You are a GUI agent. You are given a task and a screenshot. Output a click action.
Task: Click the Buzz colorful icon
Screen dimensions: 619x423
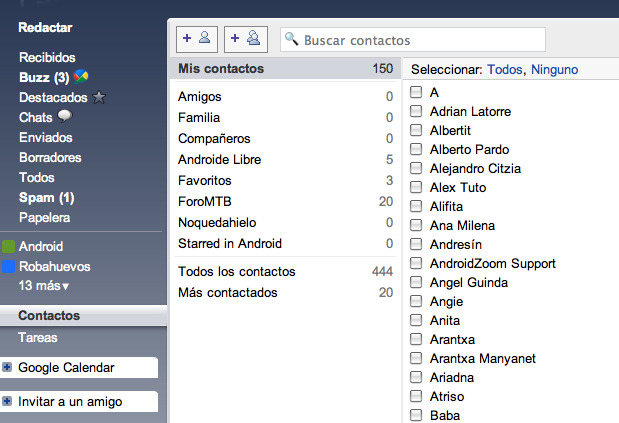pyautogui.click(x=81, y=77)
